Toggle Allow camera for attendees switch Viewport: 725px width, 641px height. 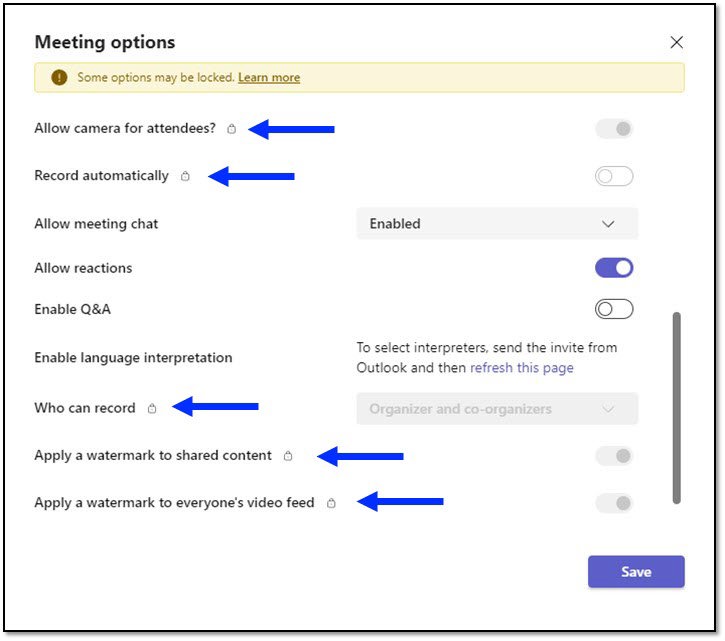click(x=614, y=129)
